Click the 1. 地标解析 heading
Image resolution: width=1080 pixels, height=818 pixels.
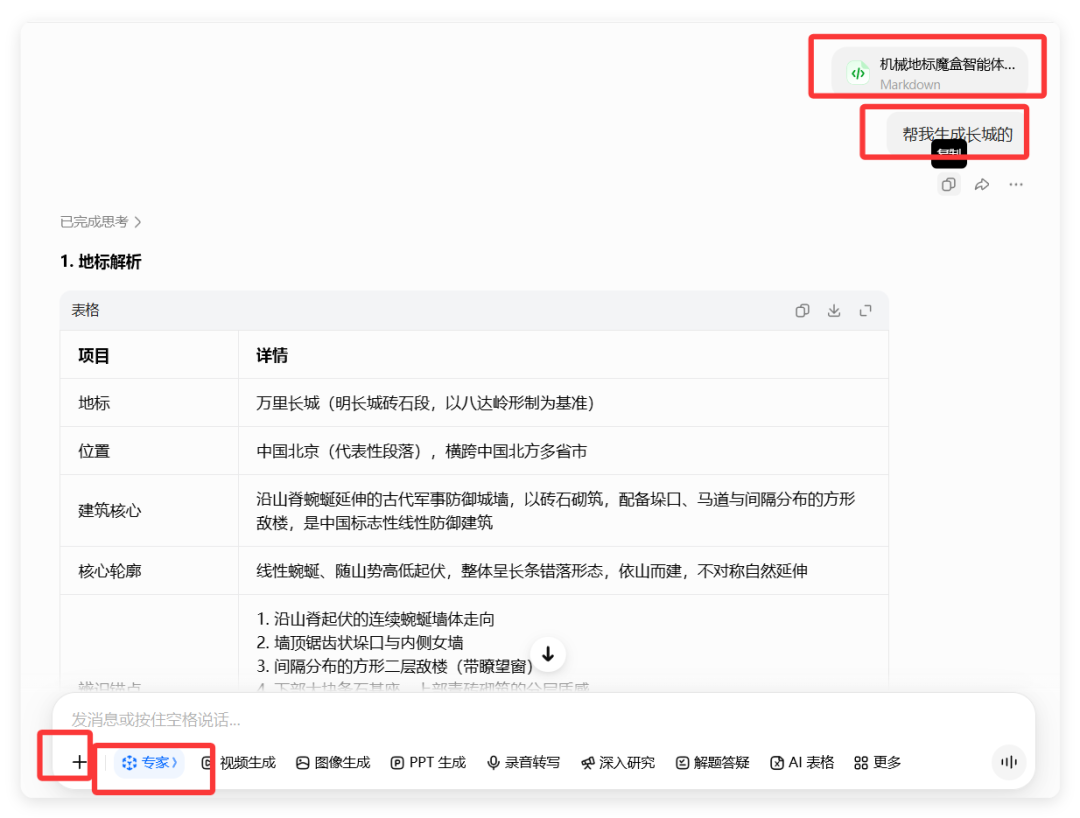click(101, 262)
